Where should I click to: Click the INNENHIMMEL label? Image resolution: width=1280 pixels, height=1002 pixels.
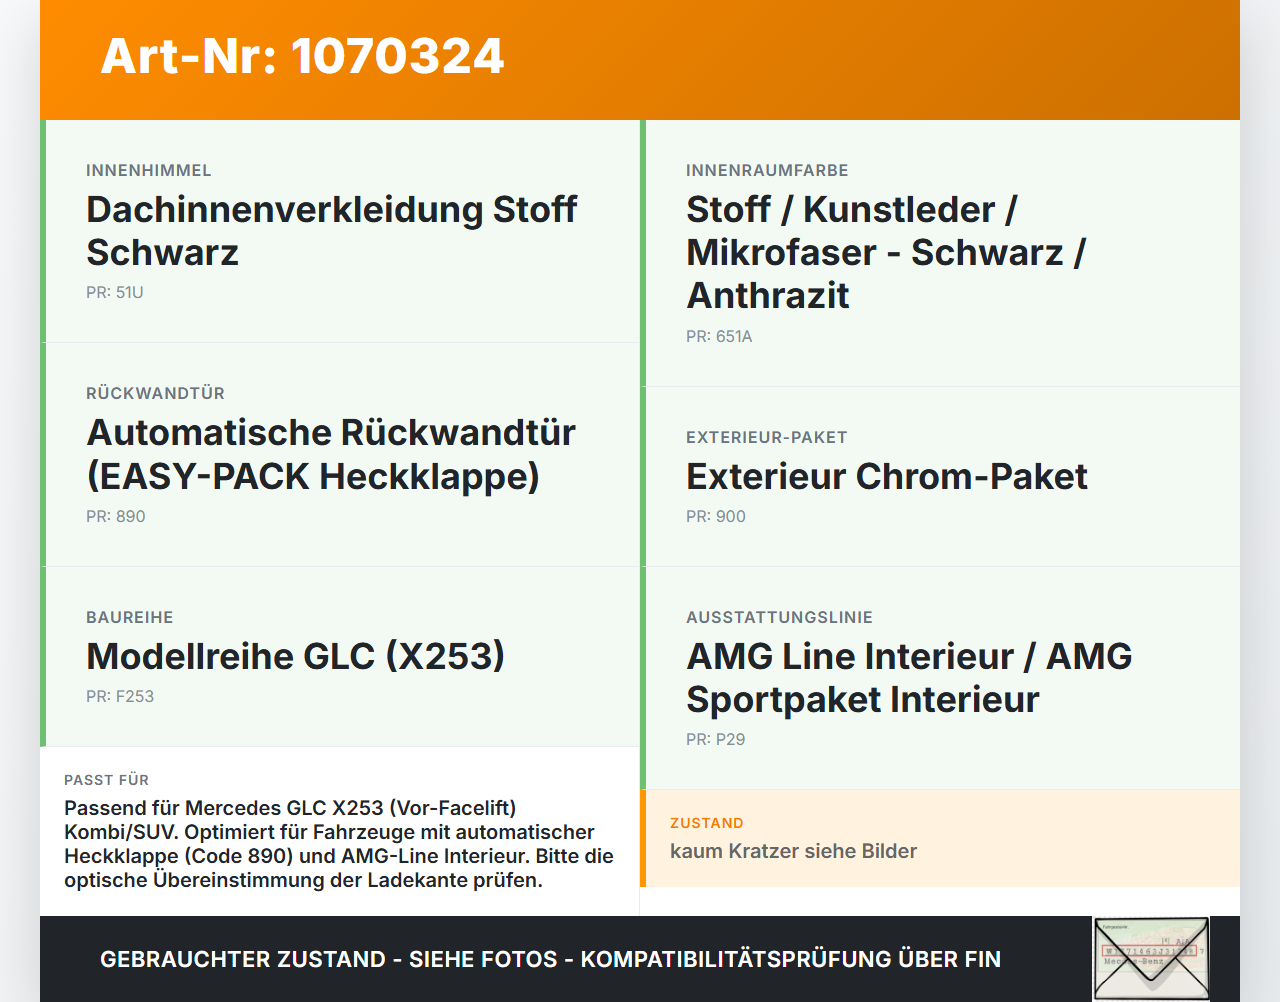pos(149,171)
